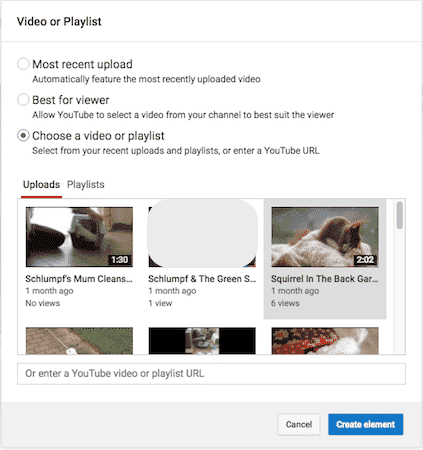Viewport: 423px width, 450px height.
Task: Select the Most recent upload radio button
Action: [23, 64]
